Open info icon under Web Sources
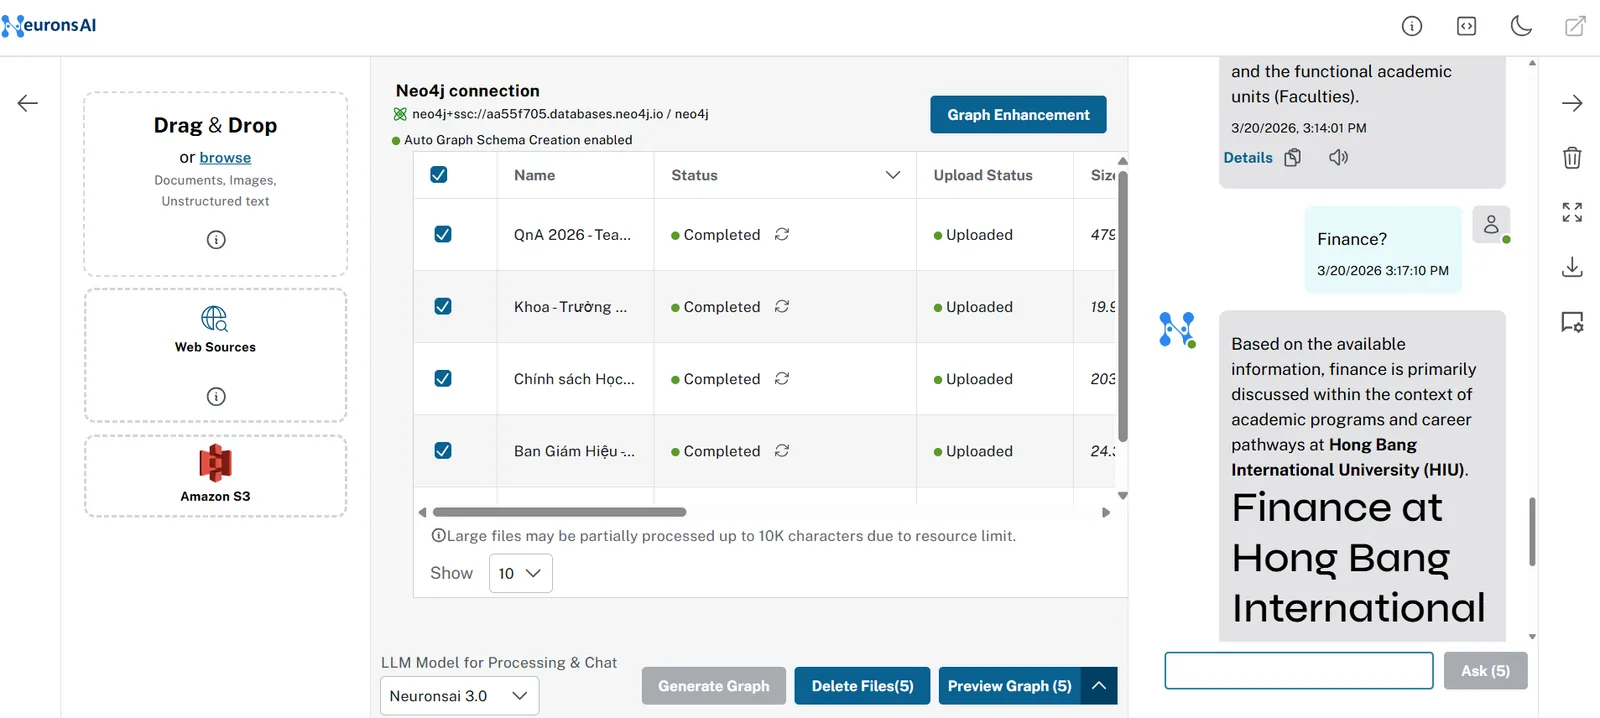This screenshot has width=1600, height=718. tap(216, 397)
